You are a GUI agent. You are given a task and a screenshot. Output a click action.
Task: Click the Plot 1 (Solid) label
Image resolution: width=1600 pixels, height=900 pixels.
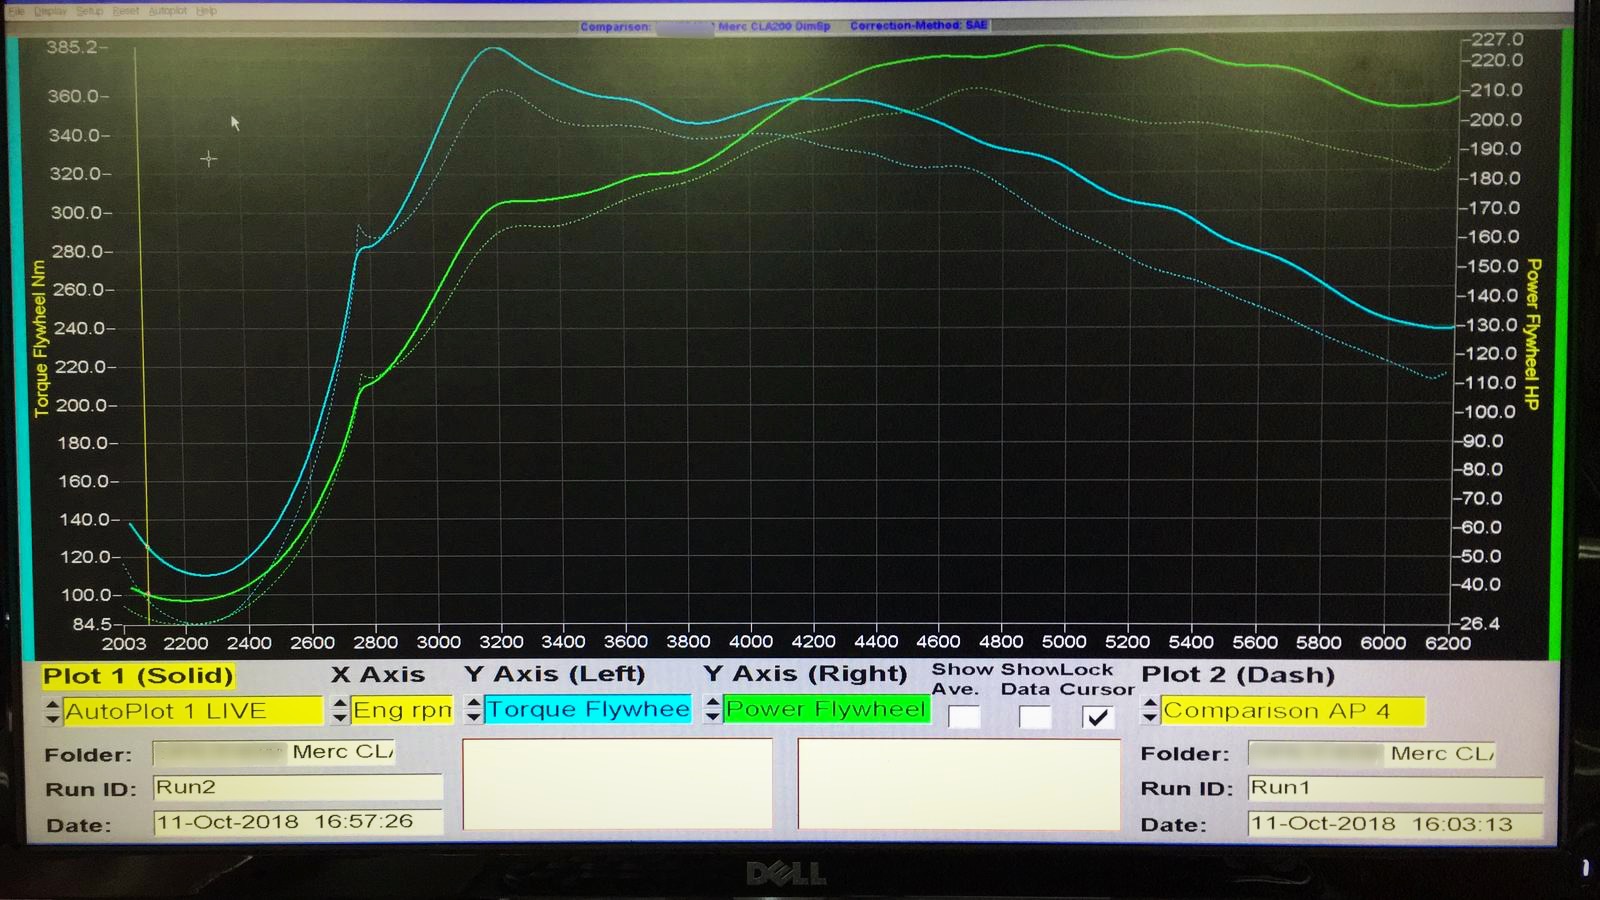(138, 676)
